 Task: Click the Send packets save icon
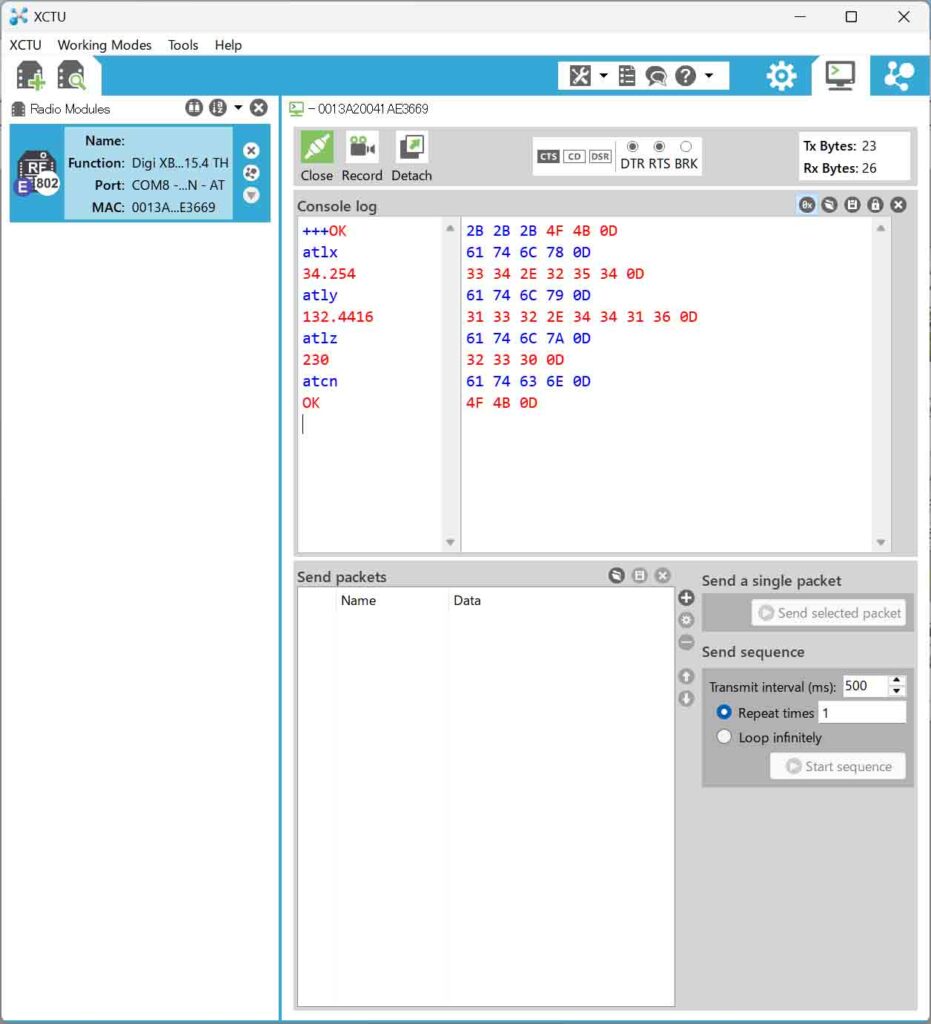[639, 575]
